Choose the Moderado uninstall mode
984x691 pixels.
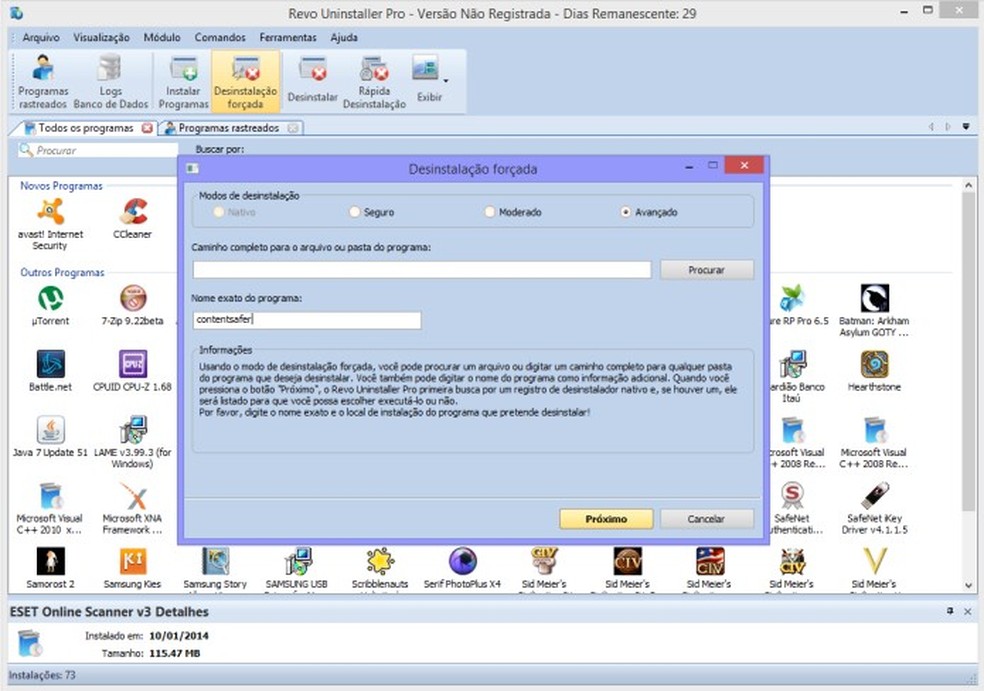point(489,213)
